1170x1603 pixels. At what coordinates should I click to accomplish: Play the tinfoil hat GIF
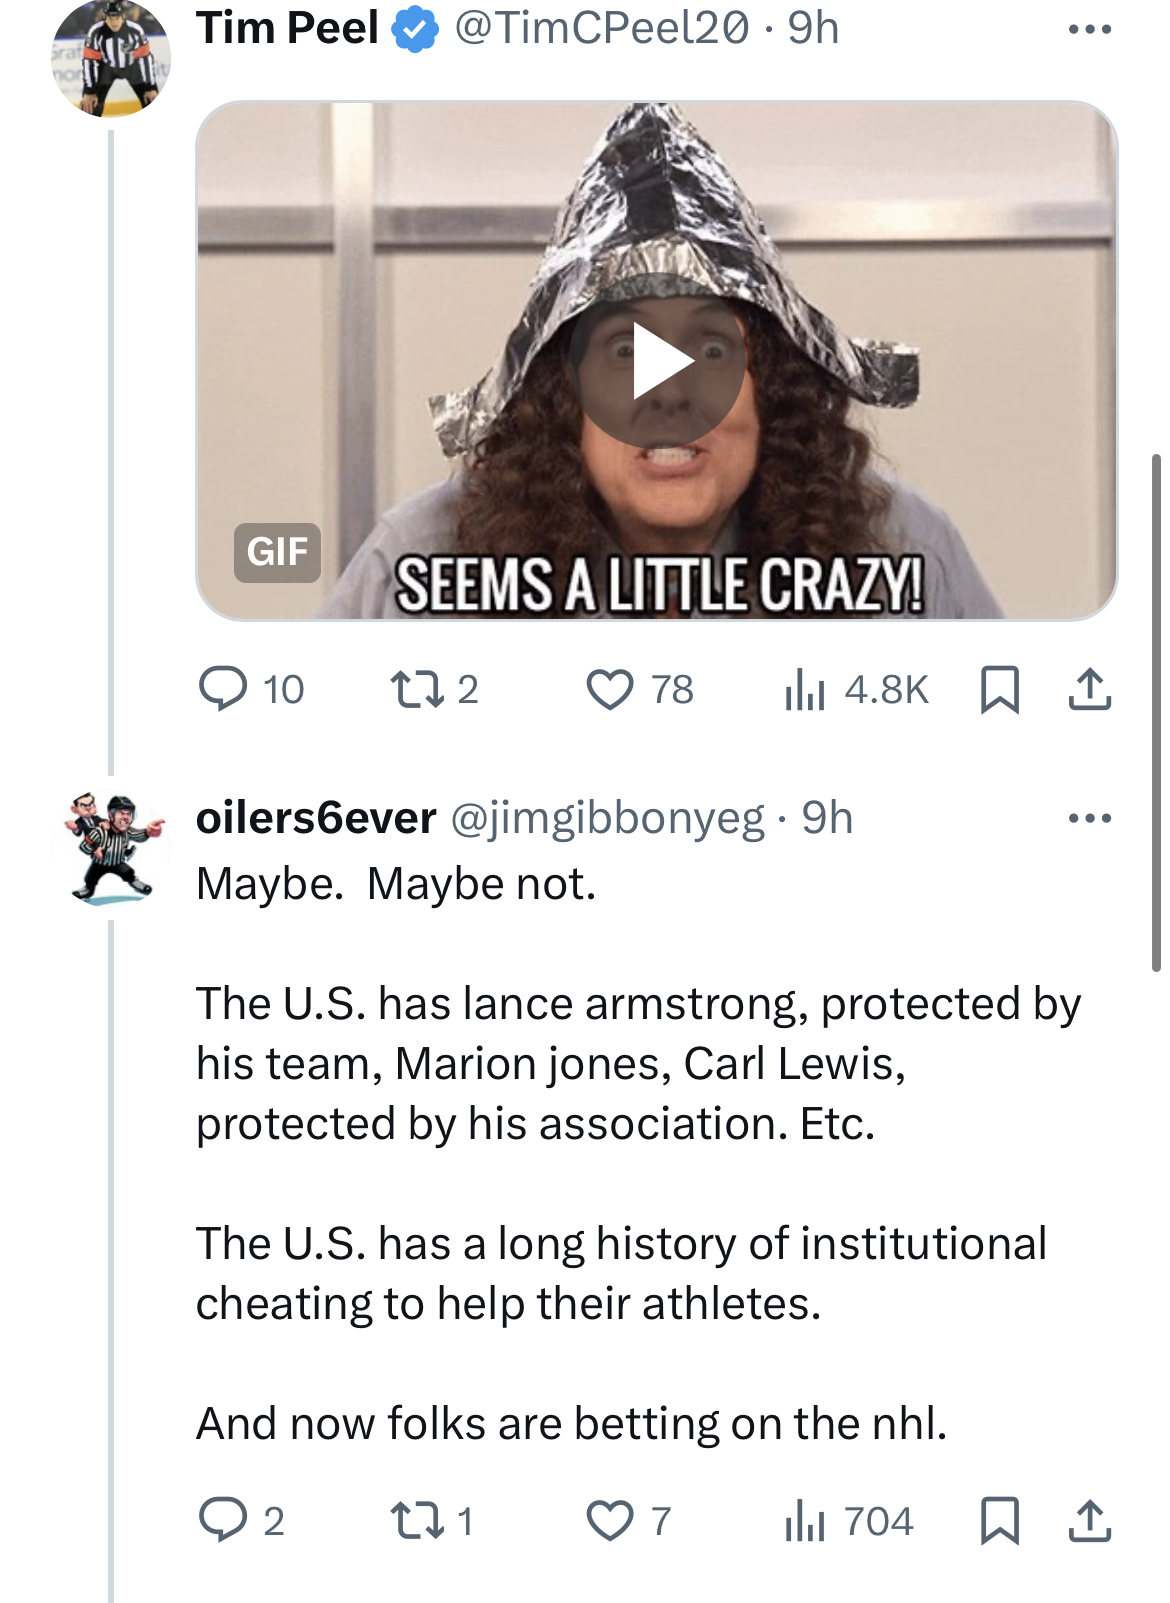pyautogui.click(x=657, y=361)
